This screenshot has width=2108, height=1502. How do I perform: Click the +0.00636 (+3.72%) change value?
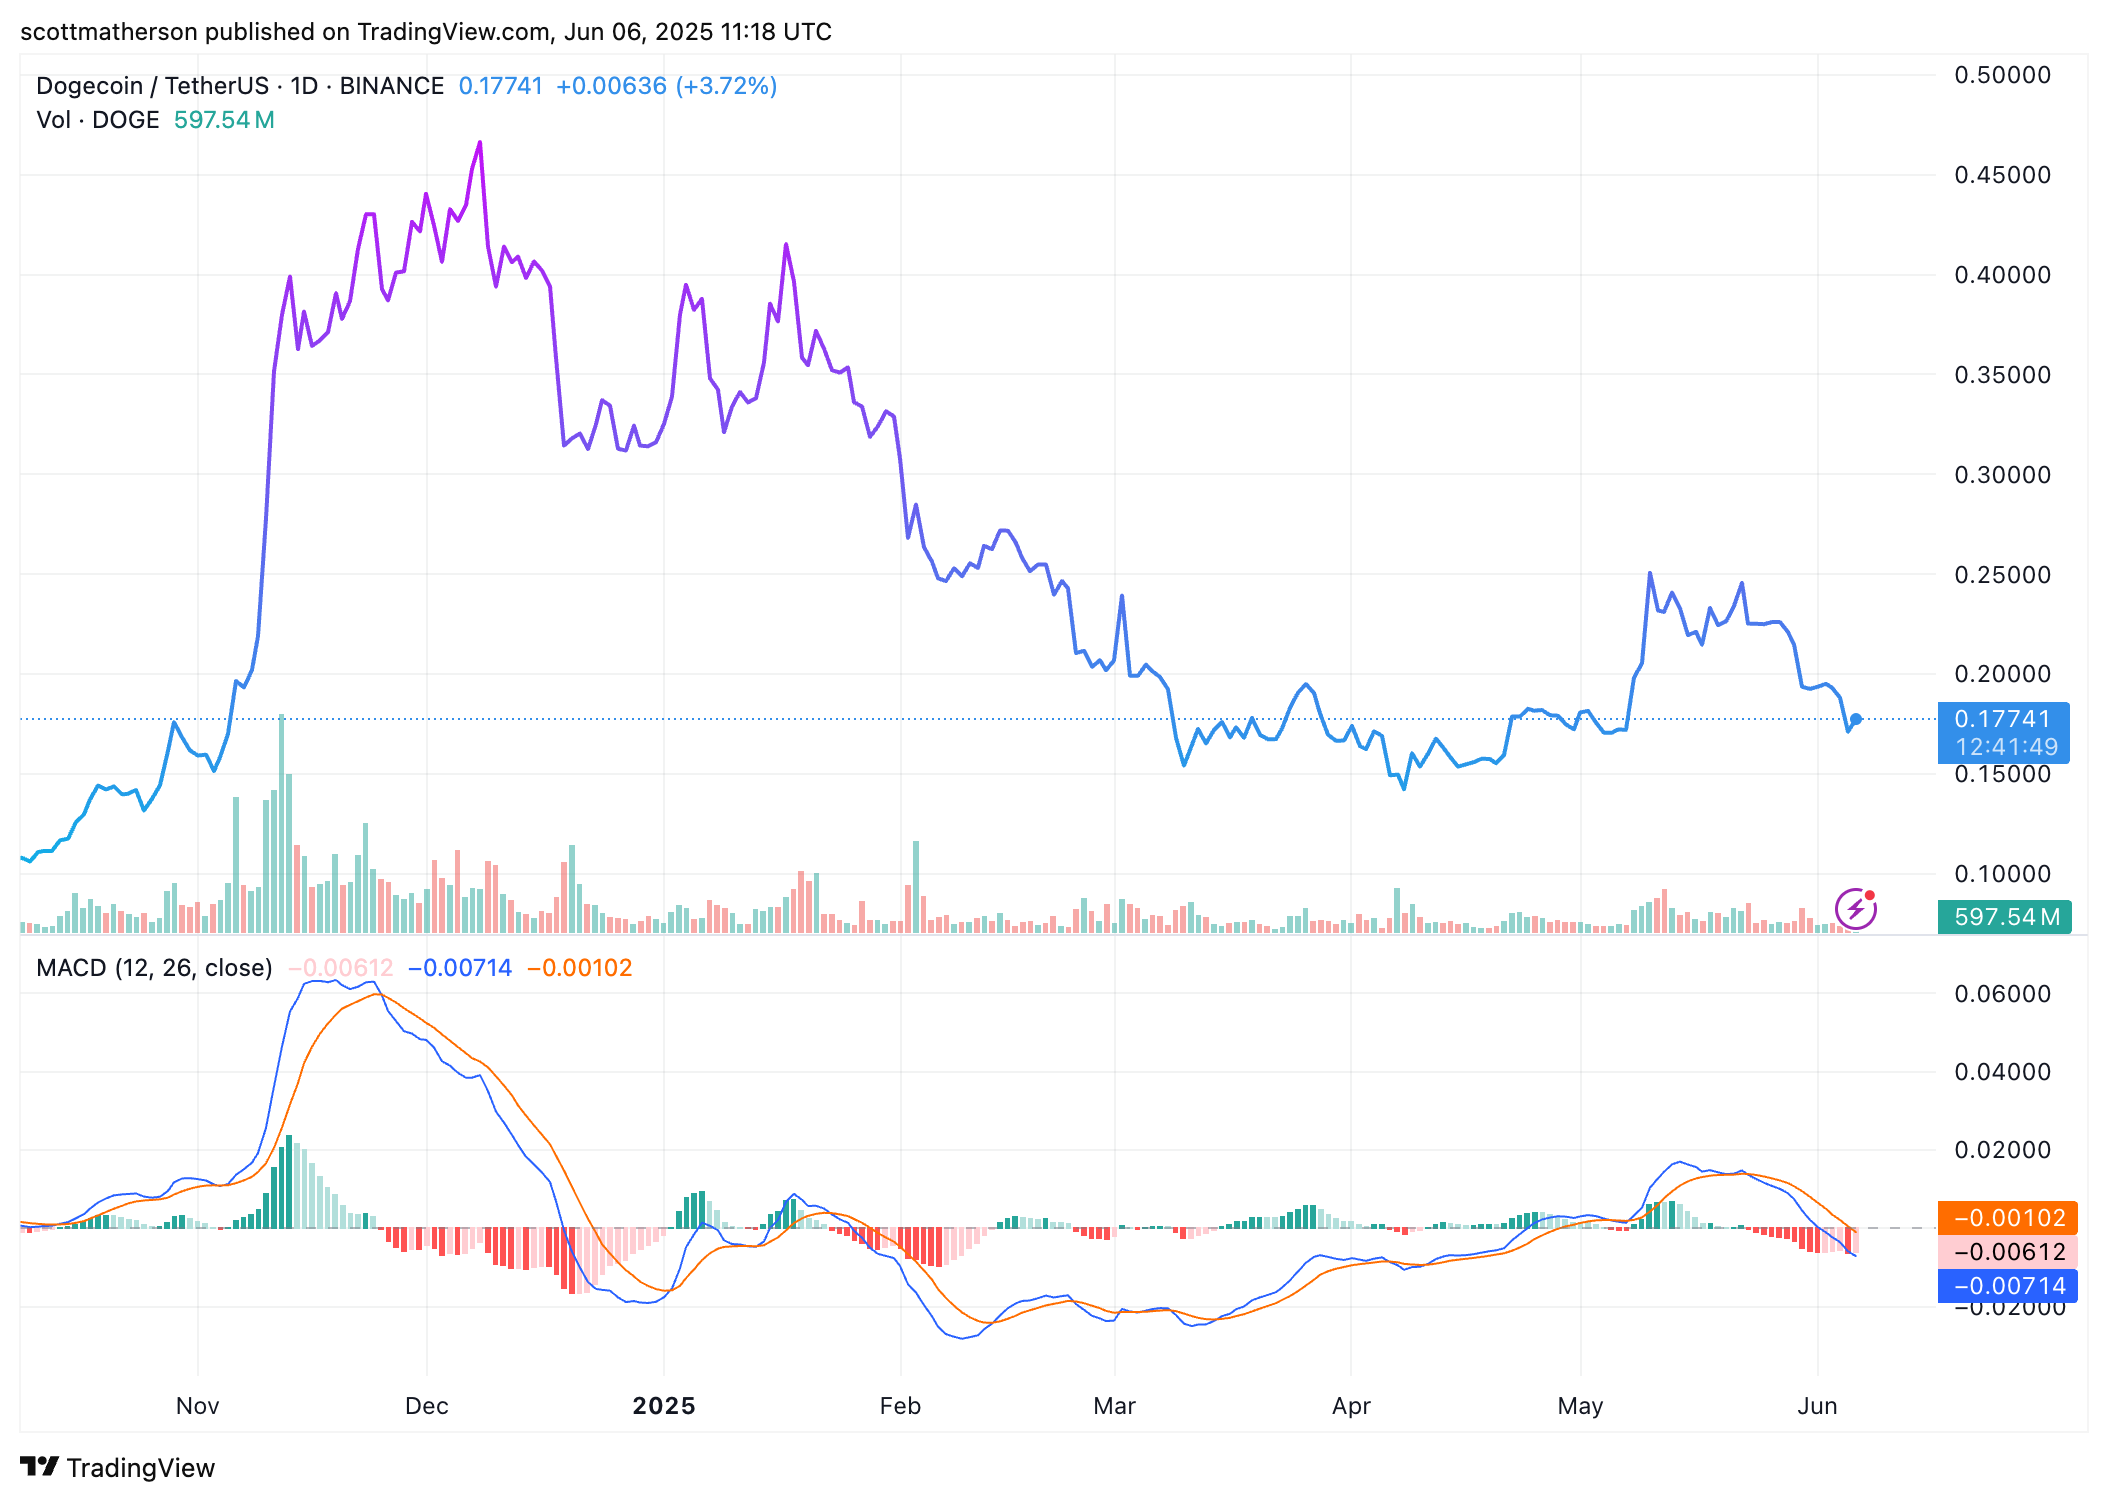point(666,86)
